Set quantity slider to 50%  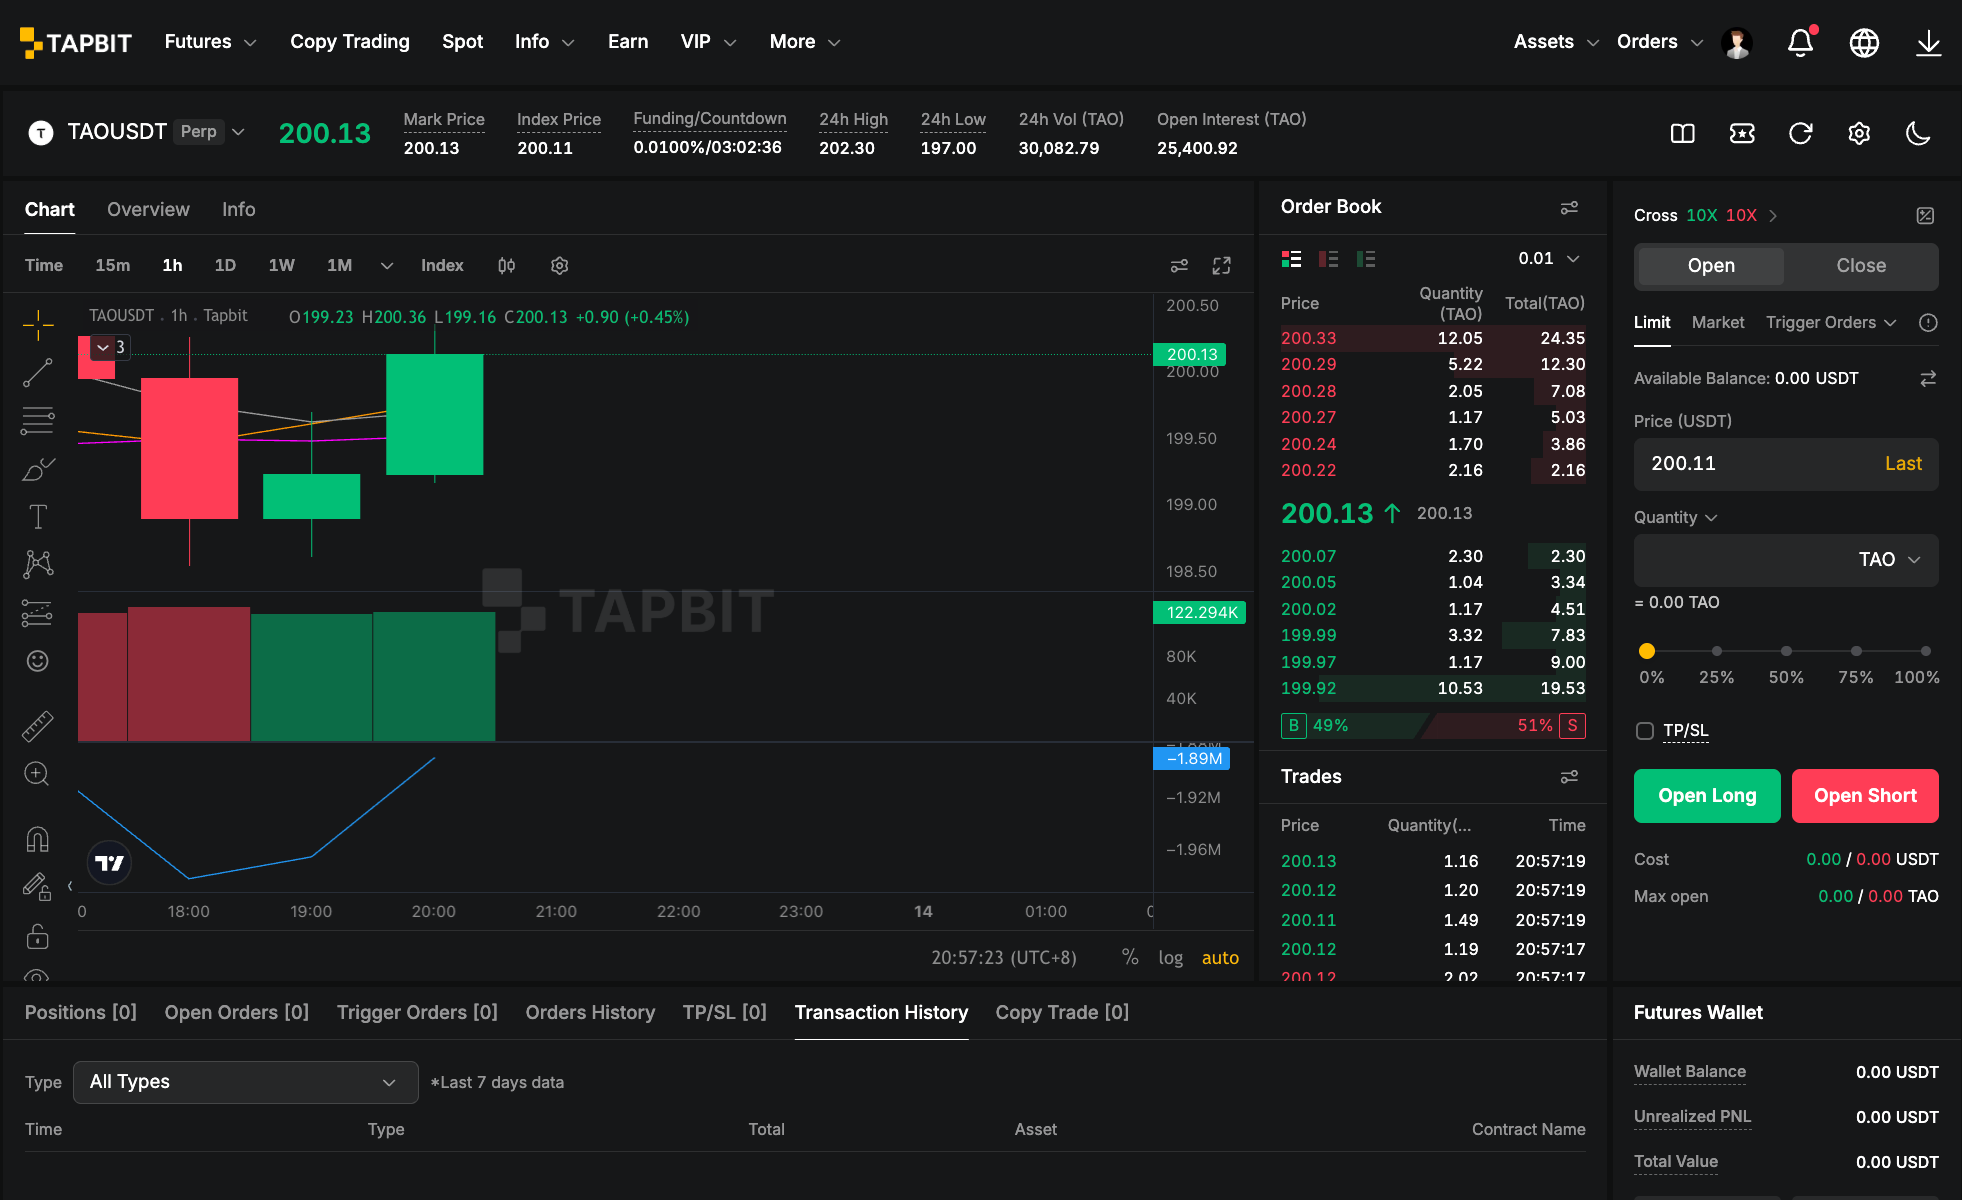pyautogui.click(x=1786, y=651)
